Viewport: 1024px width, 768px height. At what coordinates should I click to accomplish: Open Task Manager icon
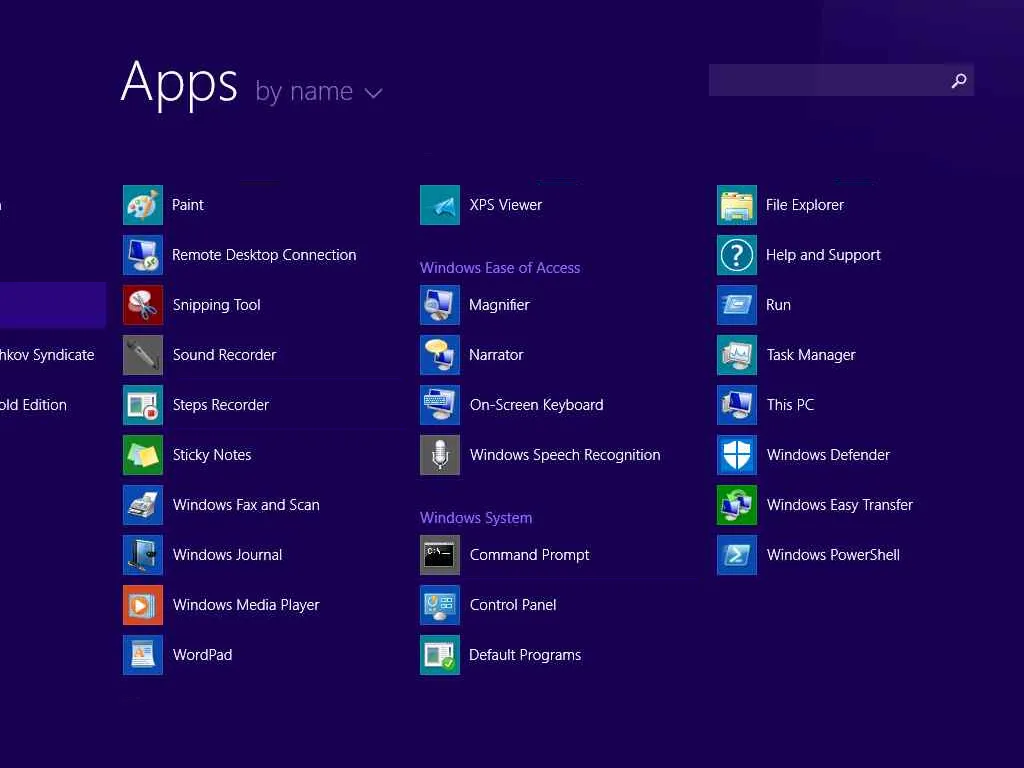[737, 355]
